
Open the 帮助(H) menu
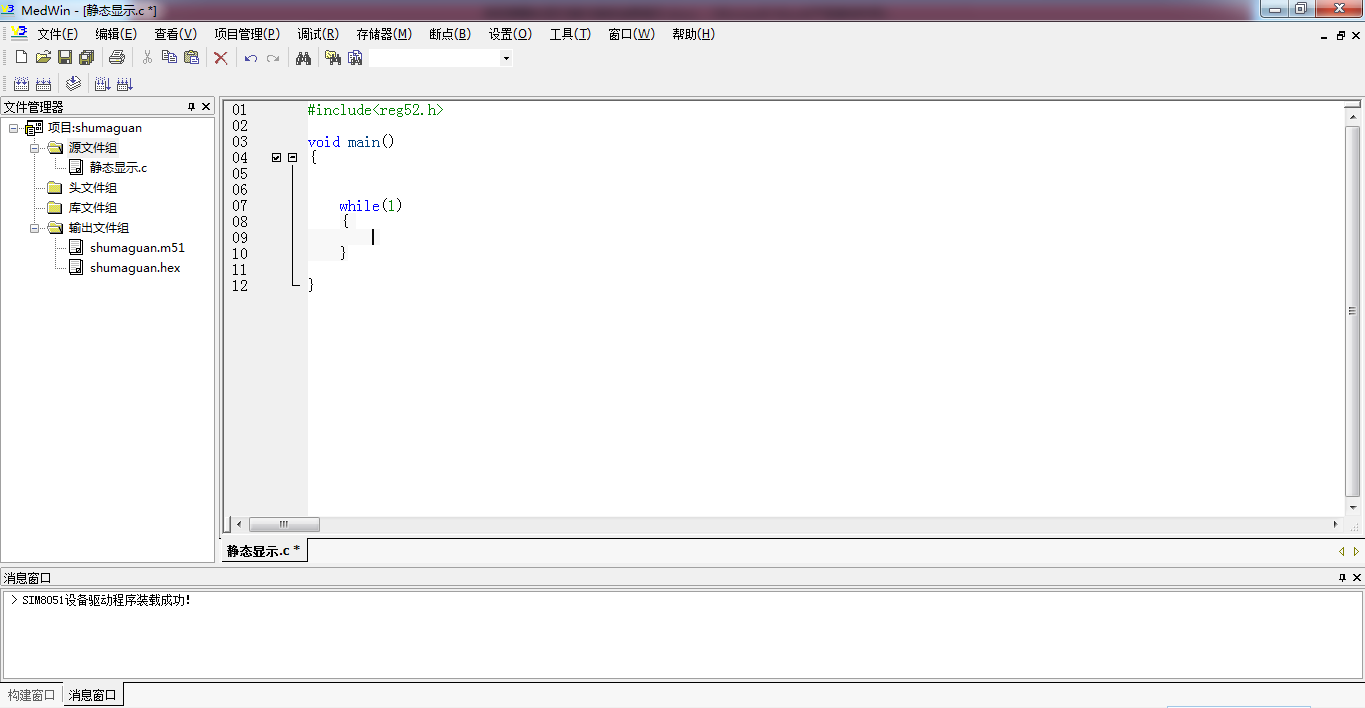[693, 34]
